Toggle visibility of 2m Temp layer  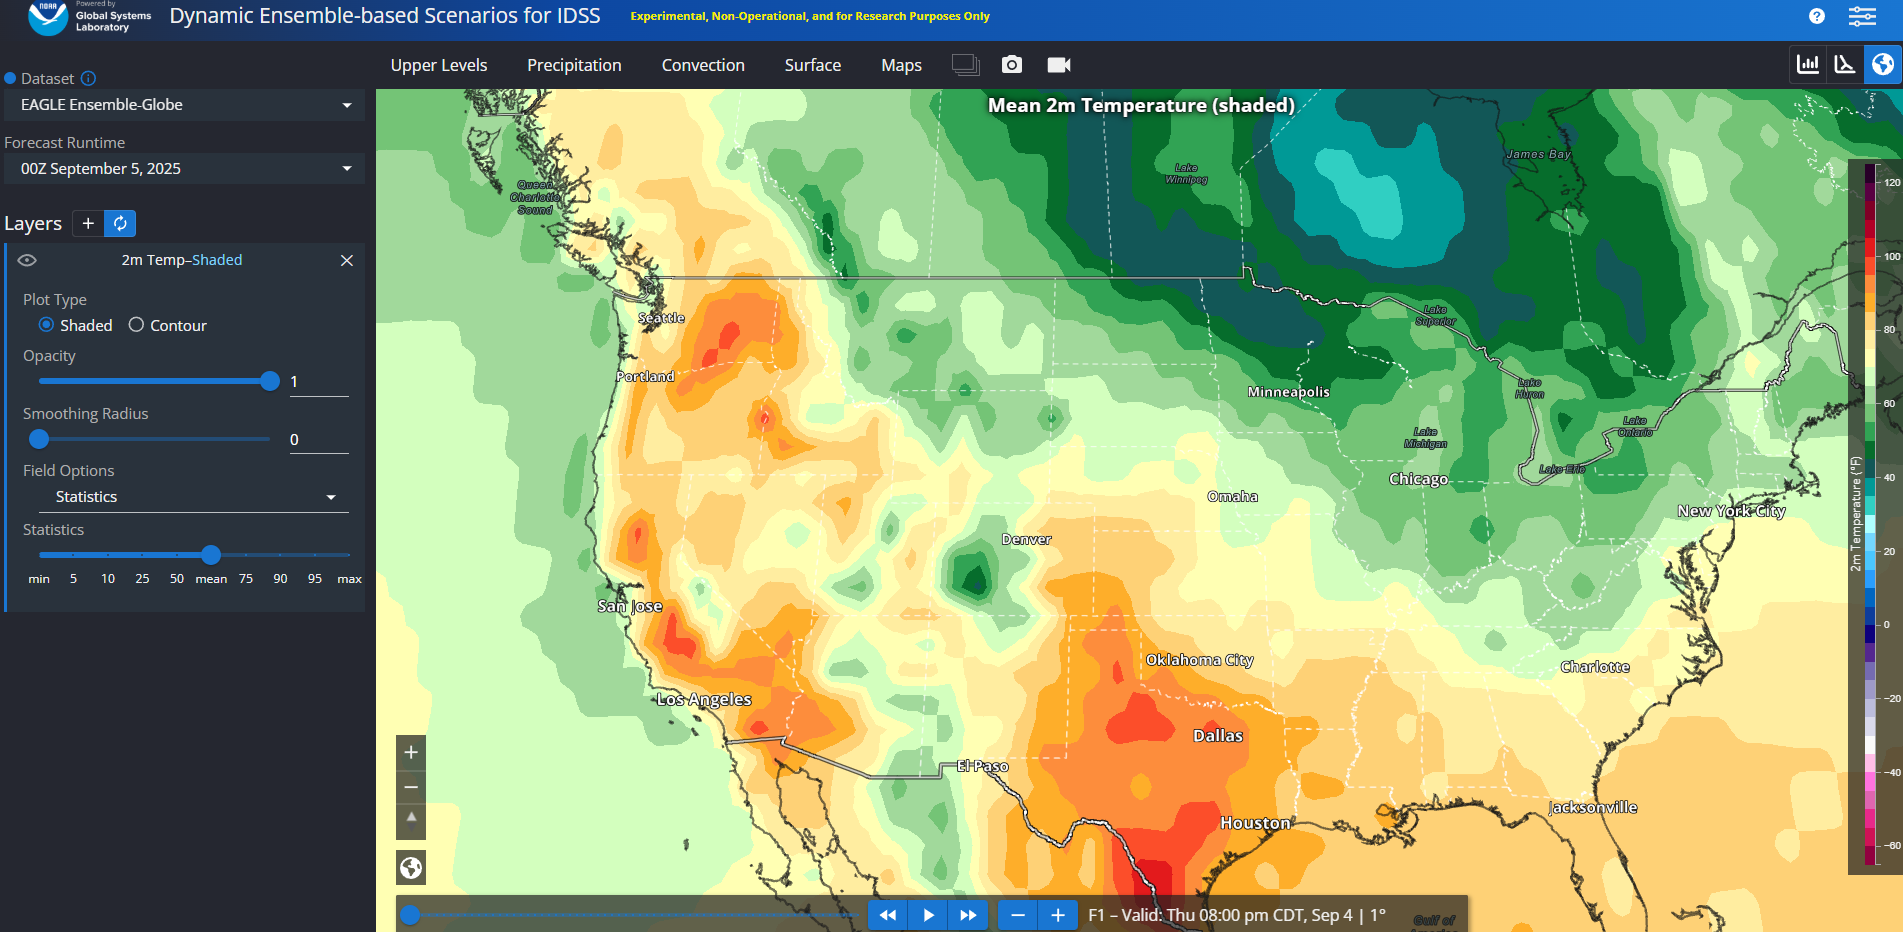(28, 260)
